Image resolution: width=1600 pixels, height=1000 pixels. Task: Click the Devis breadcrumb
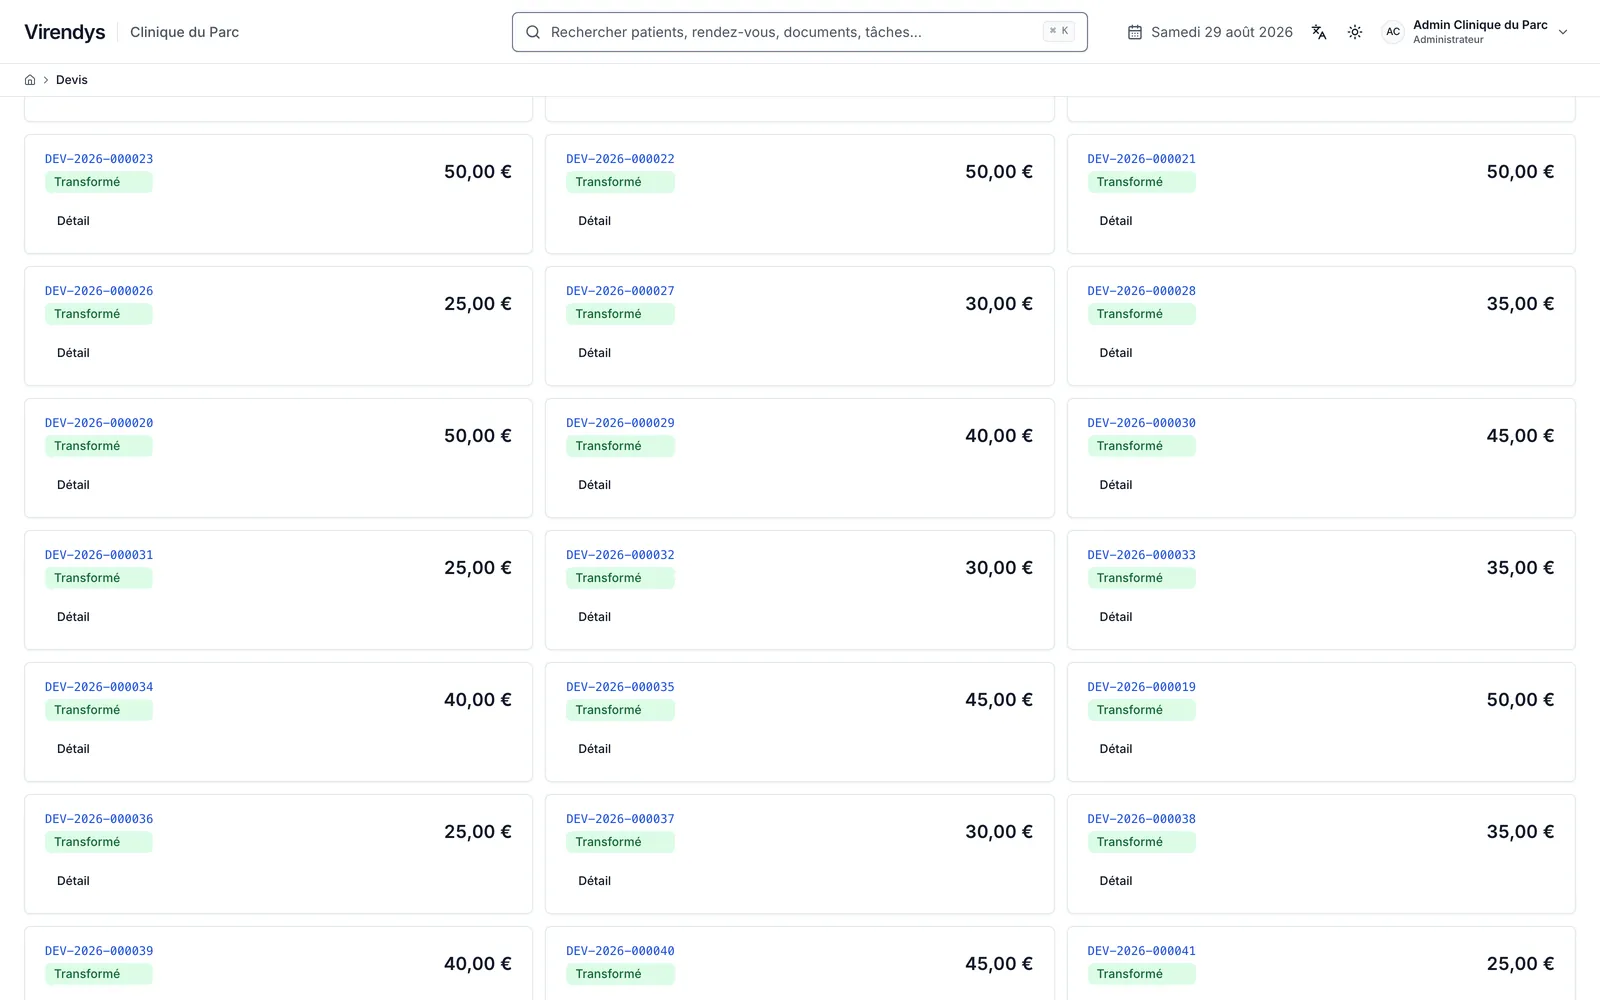pyautogui.click(x=72, y=80)
